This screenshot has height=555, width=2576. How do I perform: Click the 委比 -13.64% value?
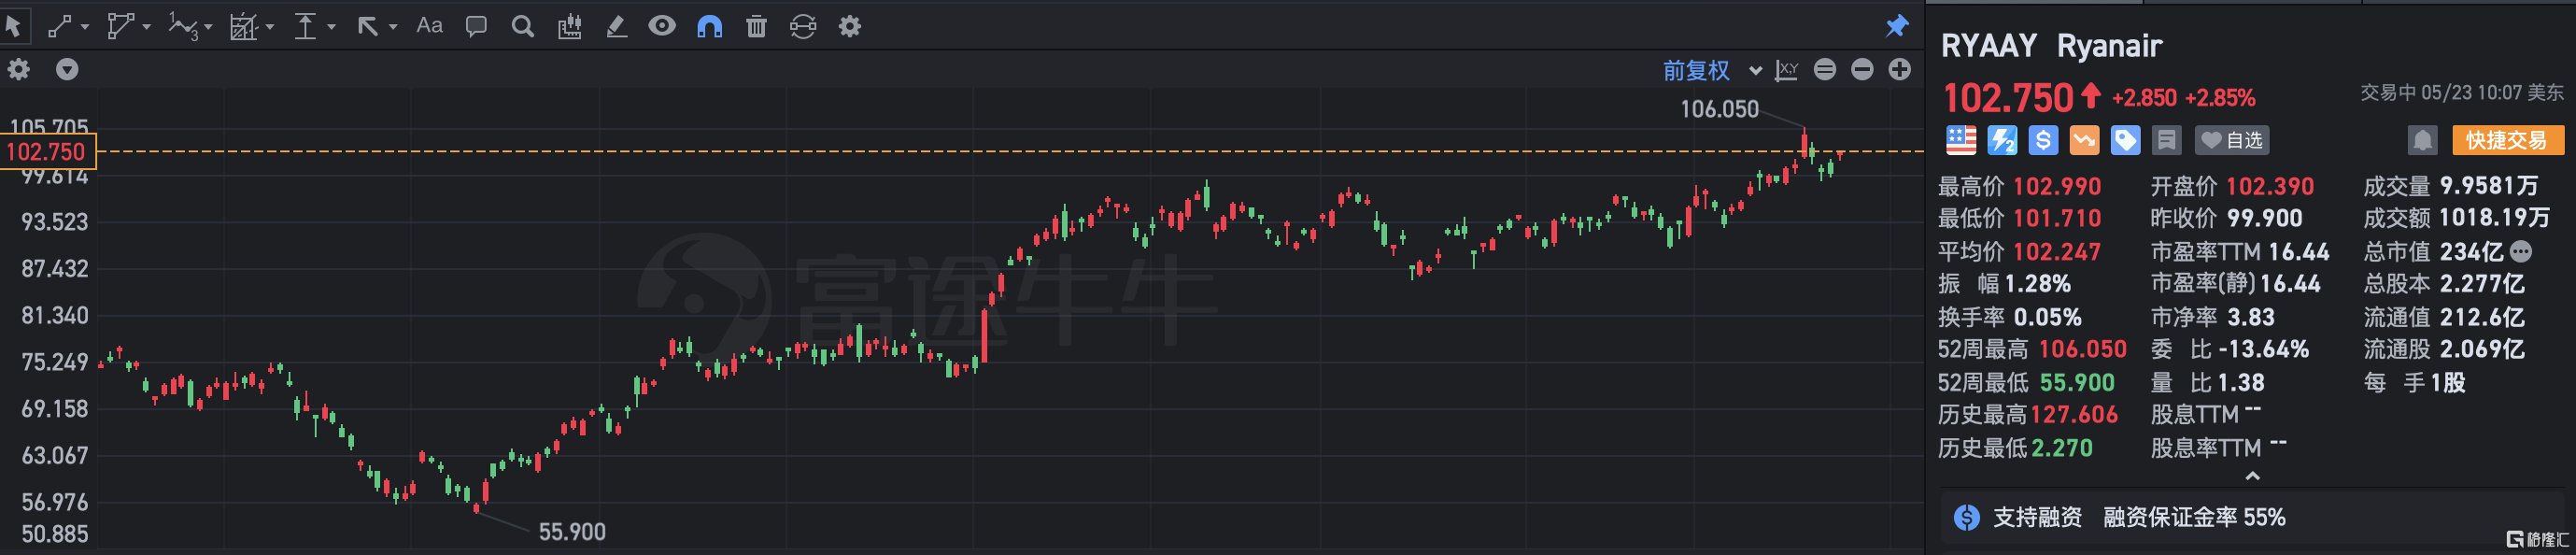[x=2263, y=349]
